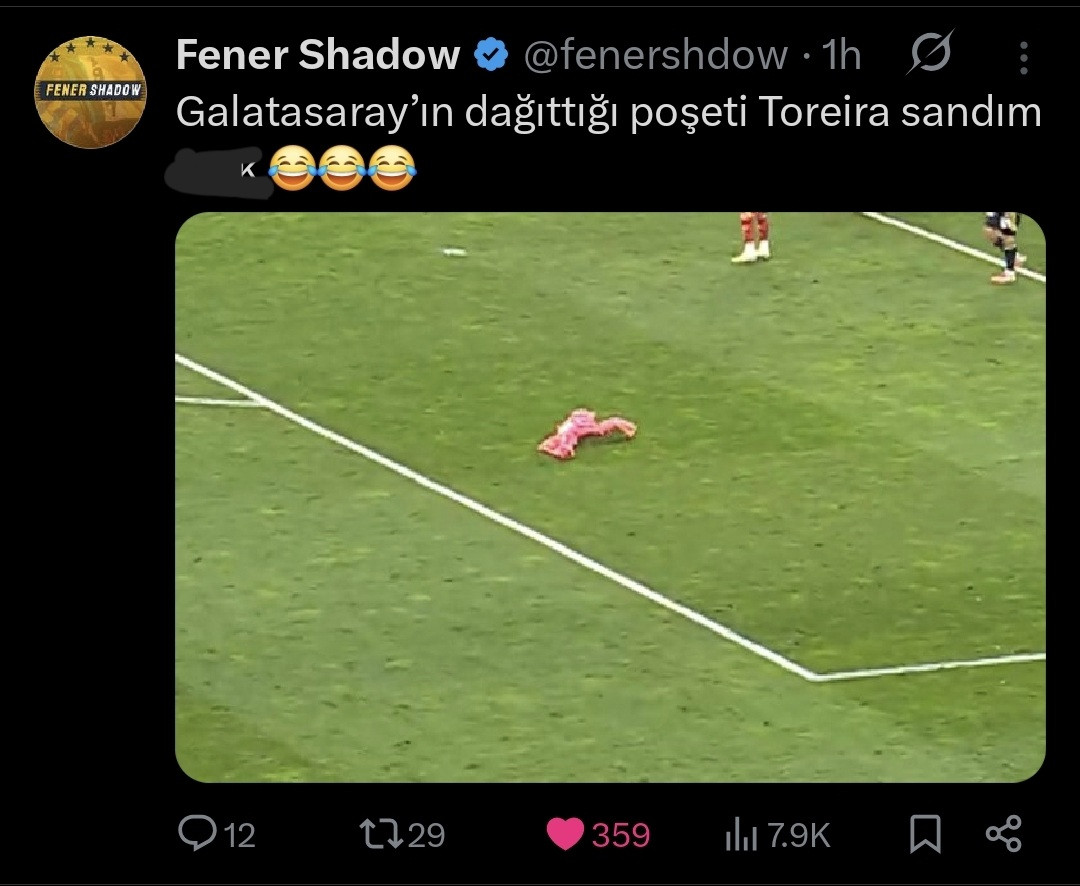
Task: Click the reply speech bubble icon
Action: coord(195,833)
